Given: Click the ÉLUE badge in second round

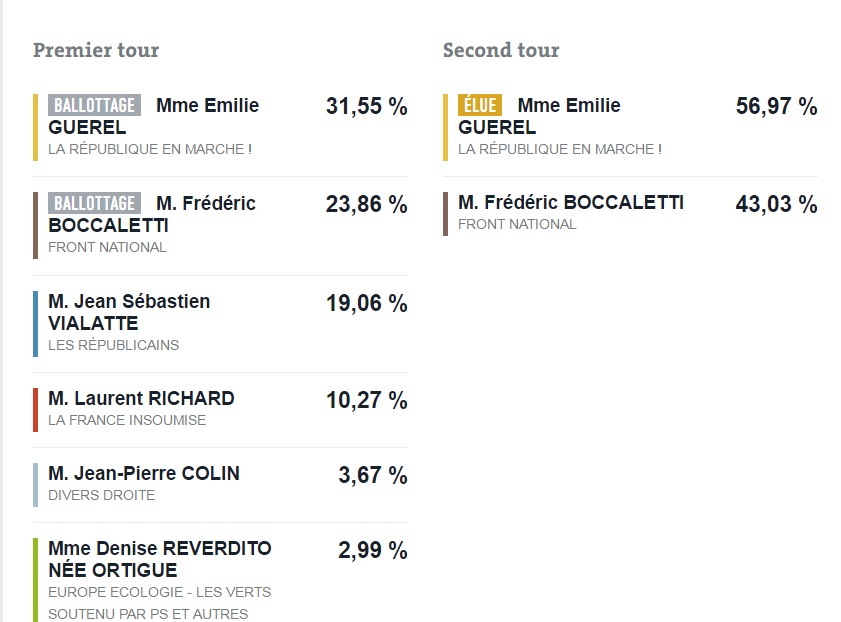Looking at the screenshot, I should 480,105.
